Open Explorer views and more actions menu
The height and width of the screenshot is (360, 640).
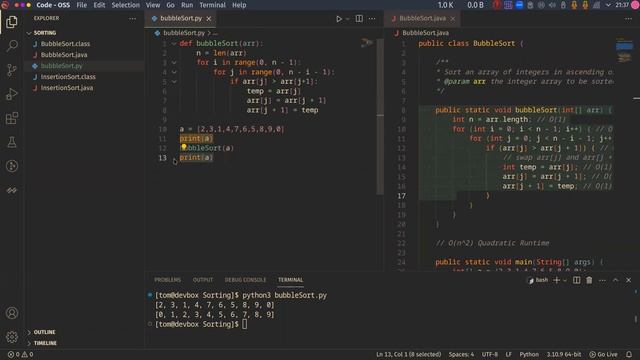coord(132,18)
